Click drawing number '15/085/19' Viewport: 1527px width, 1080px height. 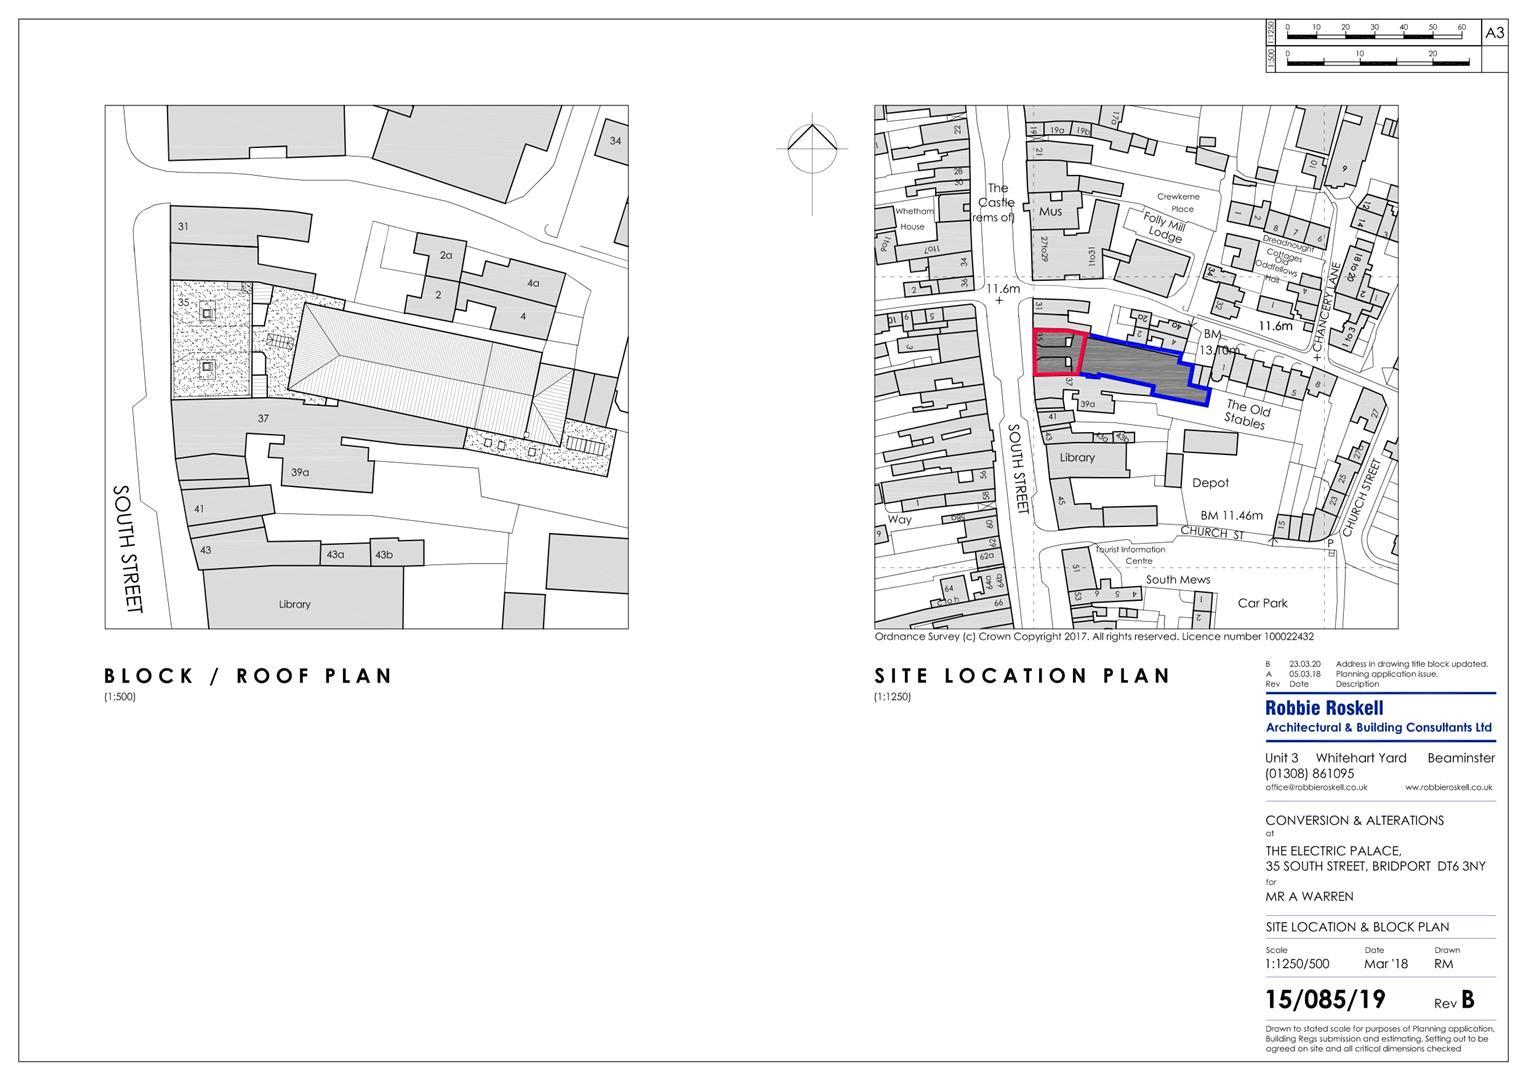1325,999
